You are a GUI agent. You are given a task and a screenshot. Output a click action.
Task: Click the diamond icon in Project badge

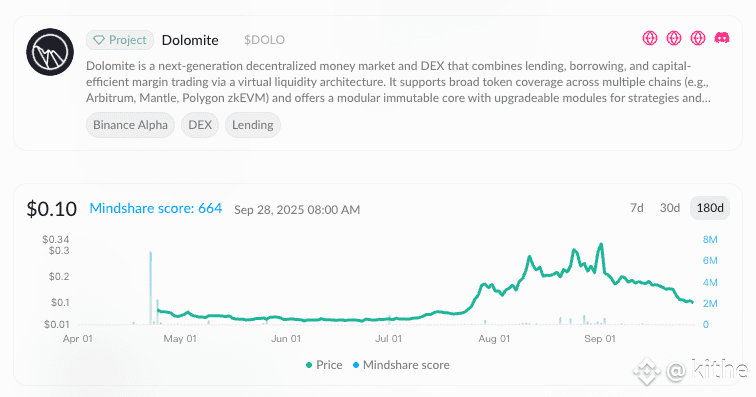point(99,40)
